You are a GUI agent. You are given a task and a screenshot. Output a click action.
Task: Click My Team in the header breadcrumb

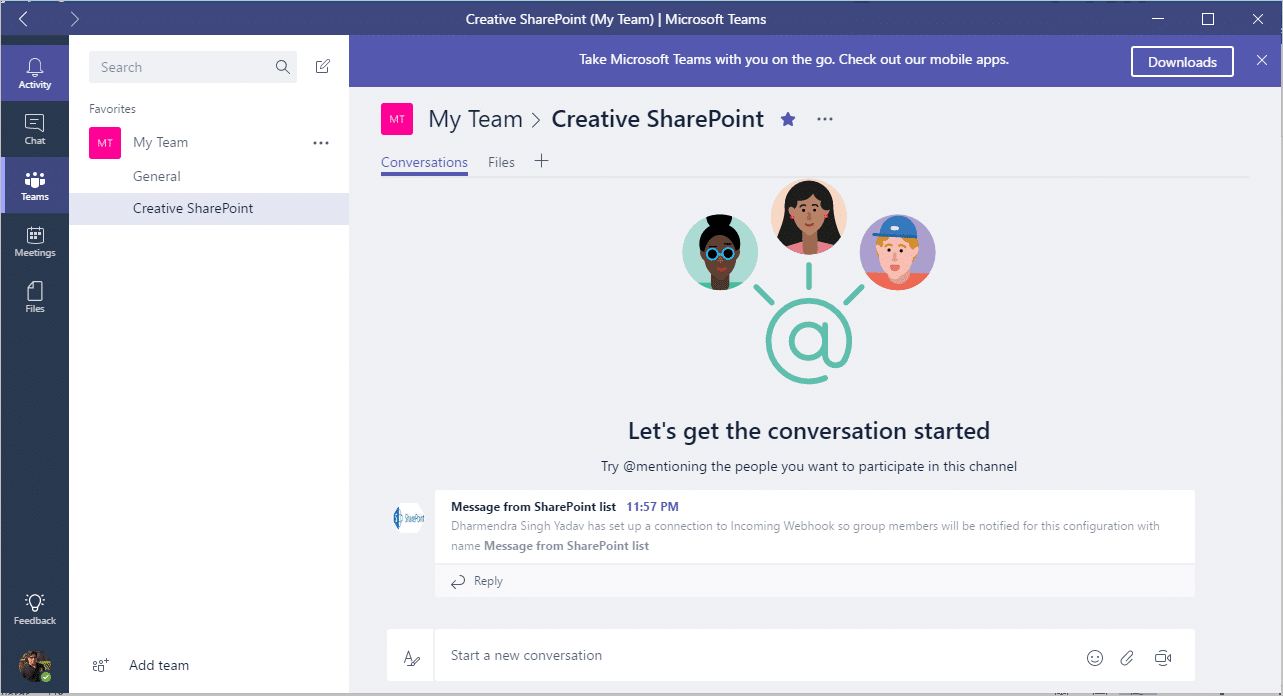click(x=475, y=119)
